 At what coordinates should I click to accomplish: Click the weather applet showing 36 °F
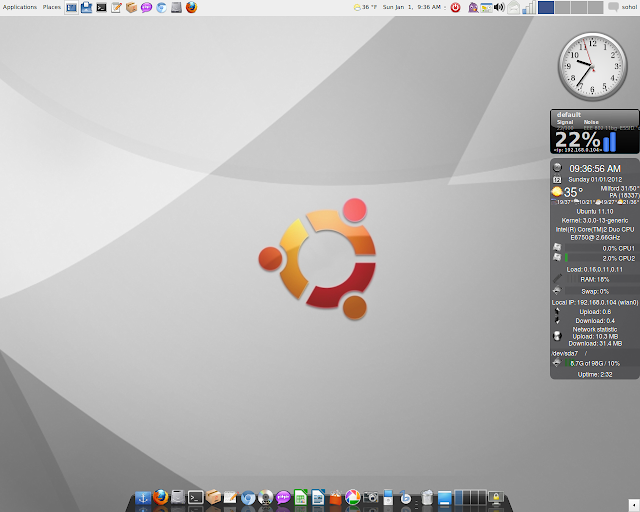(x=365, y=7)
